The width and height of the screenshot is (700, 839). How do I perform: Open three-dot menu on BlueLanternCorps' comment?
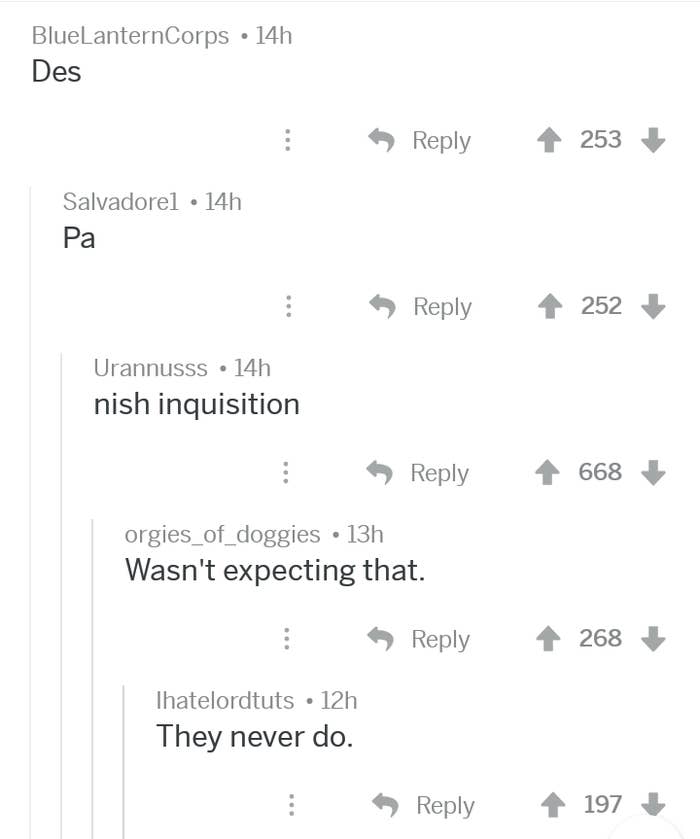[288, 140]
